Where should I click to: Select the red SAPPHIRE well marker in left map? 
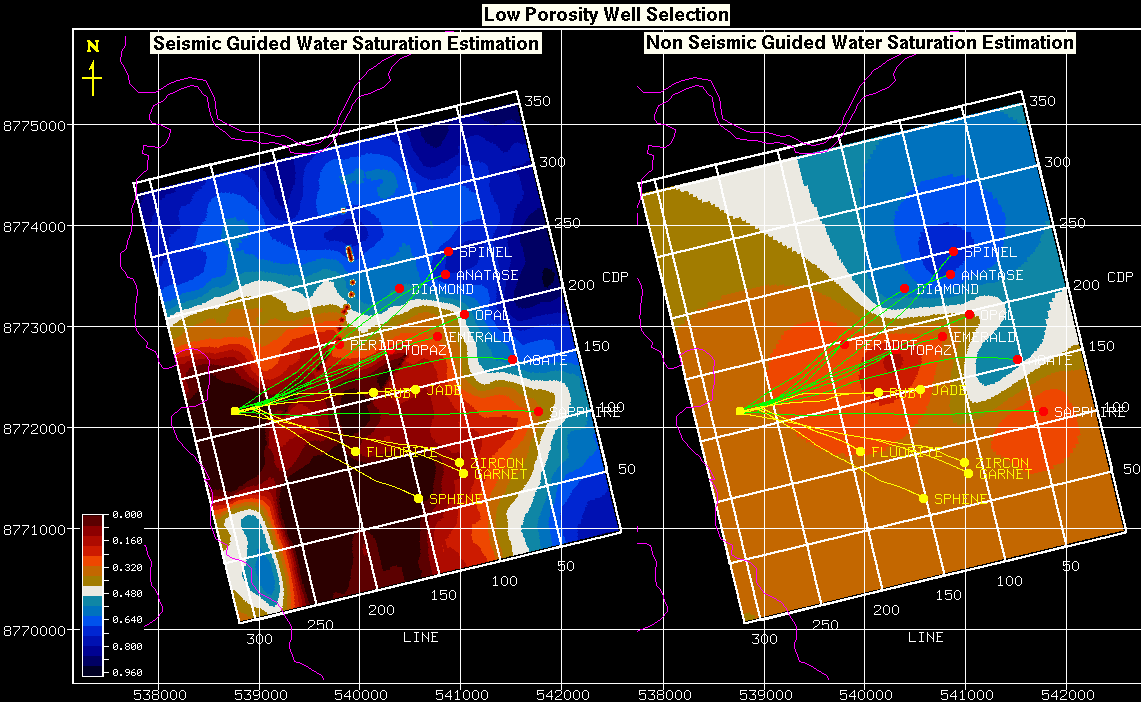point(538,411)
